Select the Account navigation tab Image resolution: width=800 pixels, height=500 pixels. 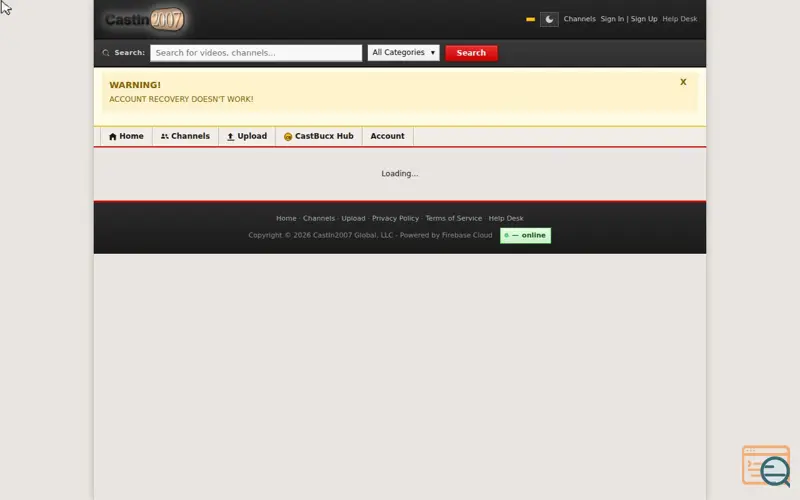(x=387, y=136)
